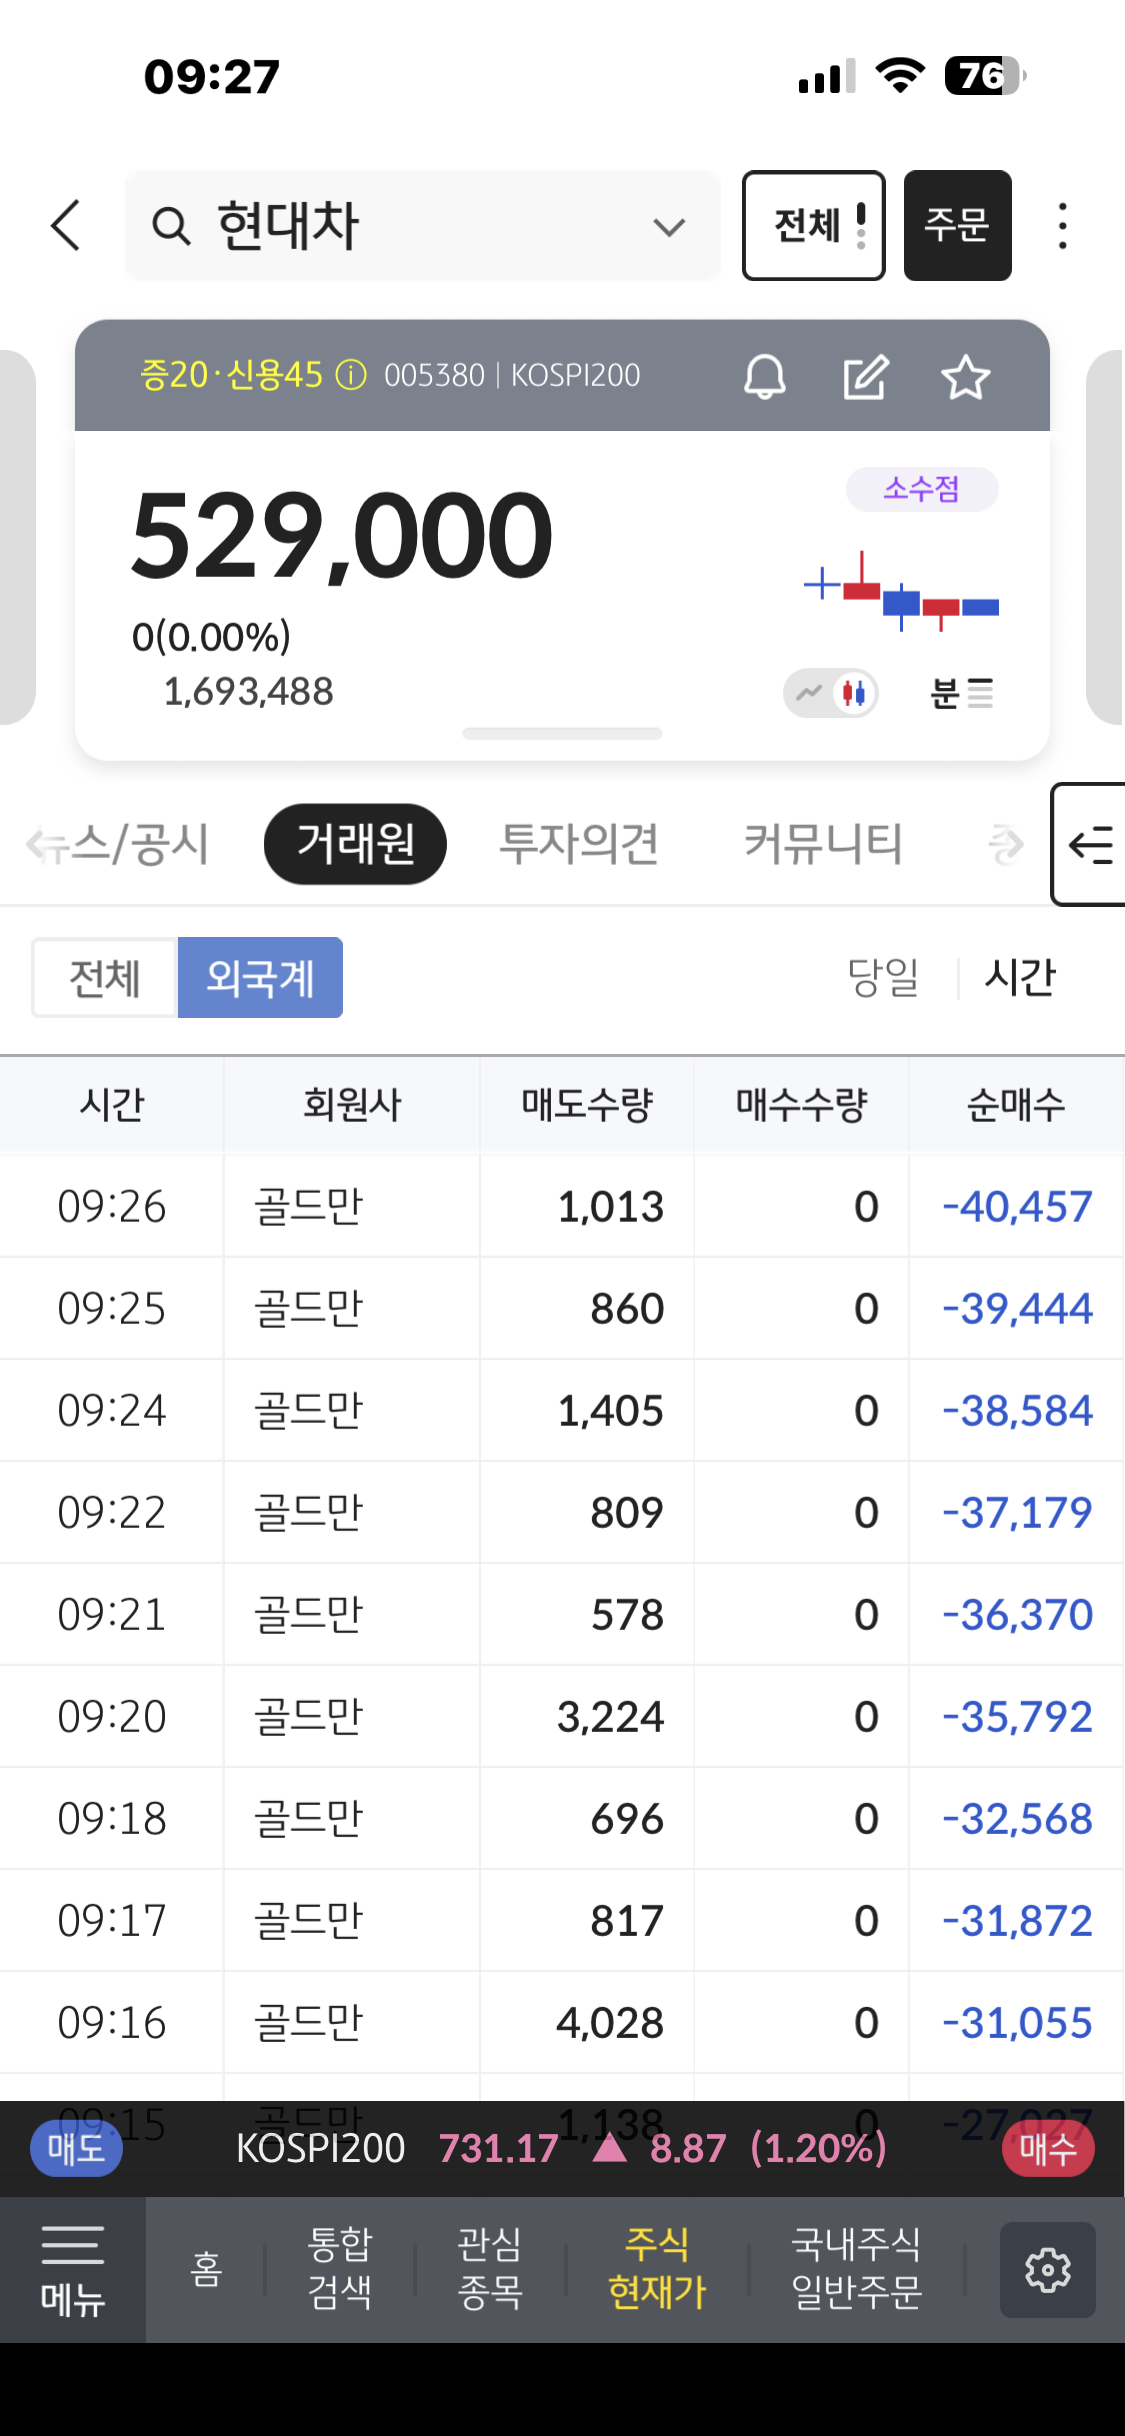The image size is (1125, 2436).
Task: Switch to the 투자의견 tab
Action: [579, 844]
